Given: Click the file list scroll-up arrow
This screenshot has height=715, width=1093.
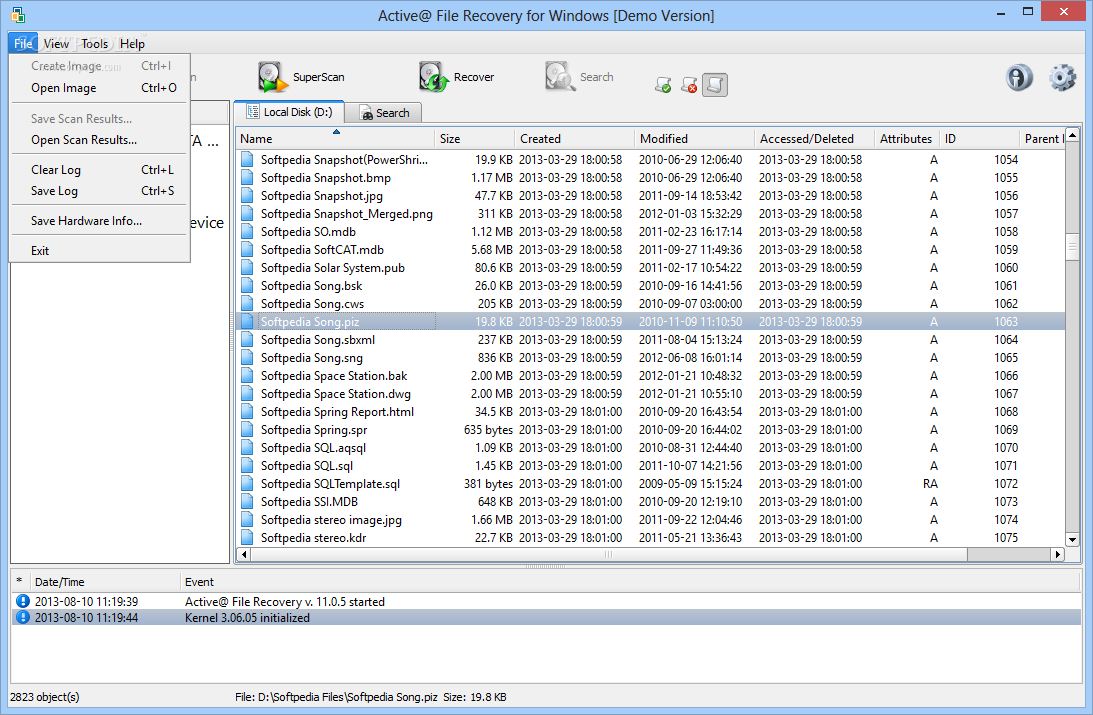Looking at the screenshot, I should click(x=1072, y=134).
